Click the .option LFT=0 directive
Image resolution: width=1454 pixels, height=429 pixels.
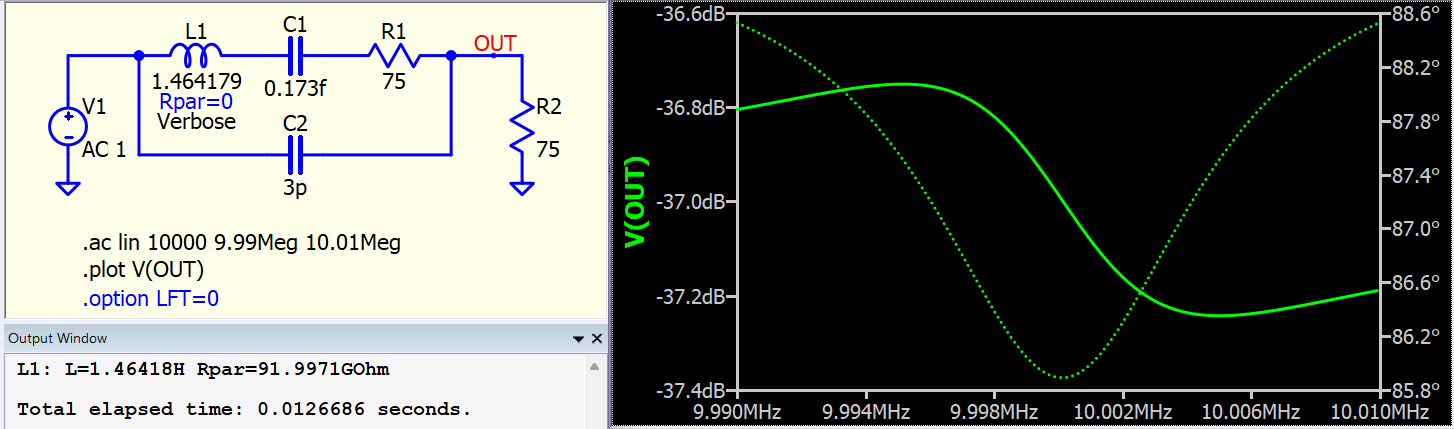[x=151, y=298]
